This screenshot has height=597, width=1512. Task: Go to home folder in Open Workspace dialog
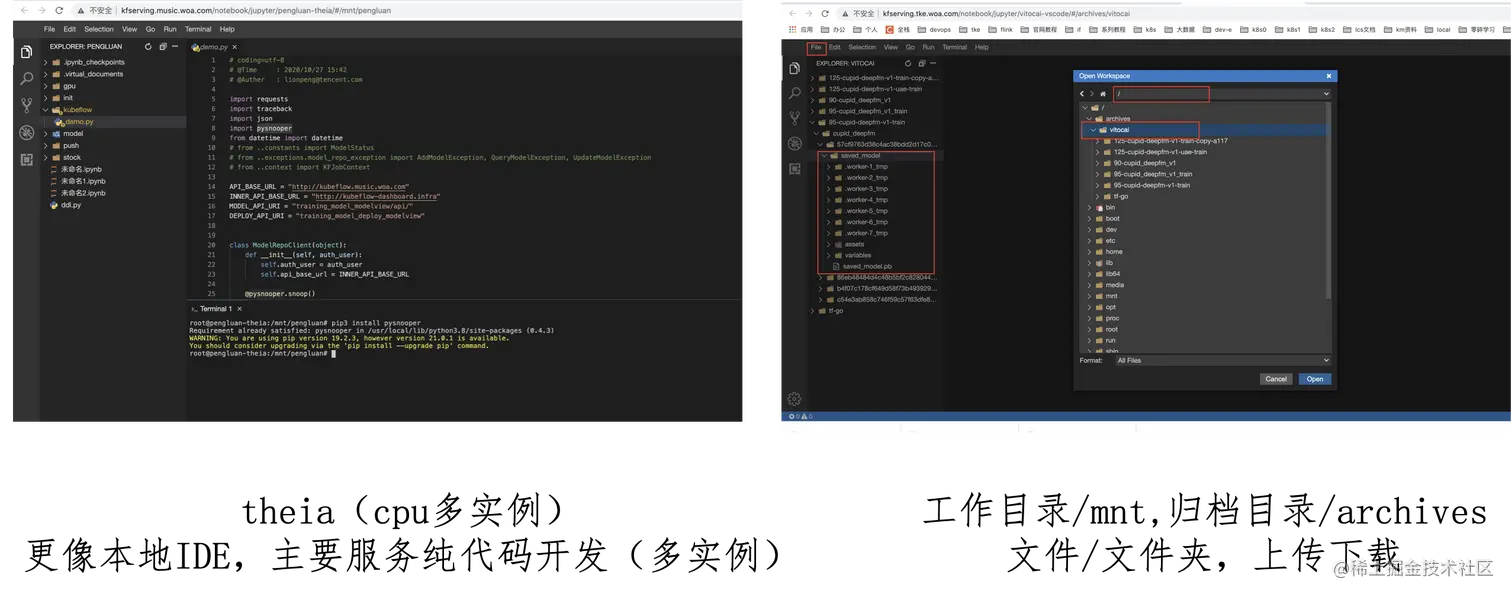(1103, 94)
